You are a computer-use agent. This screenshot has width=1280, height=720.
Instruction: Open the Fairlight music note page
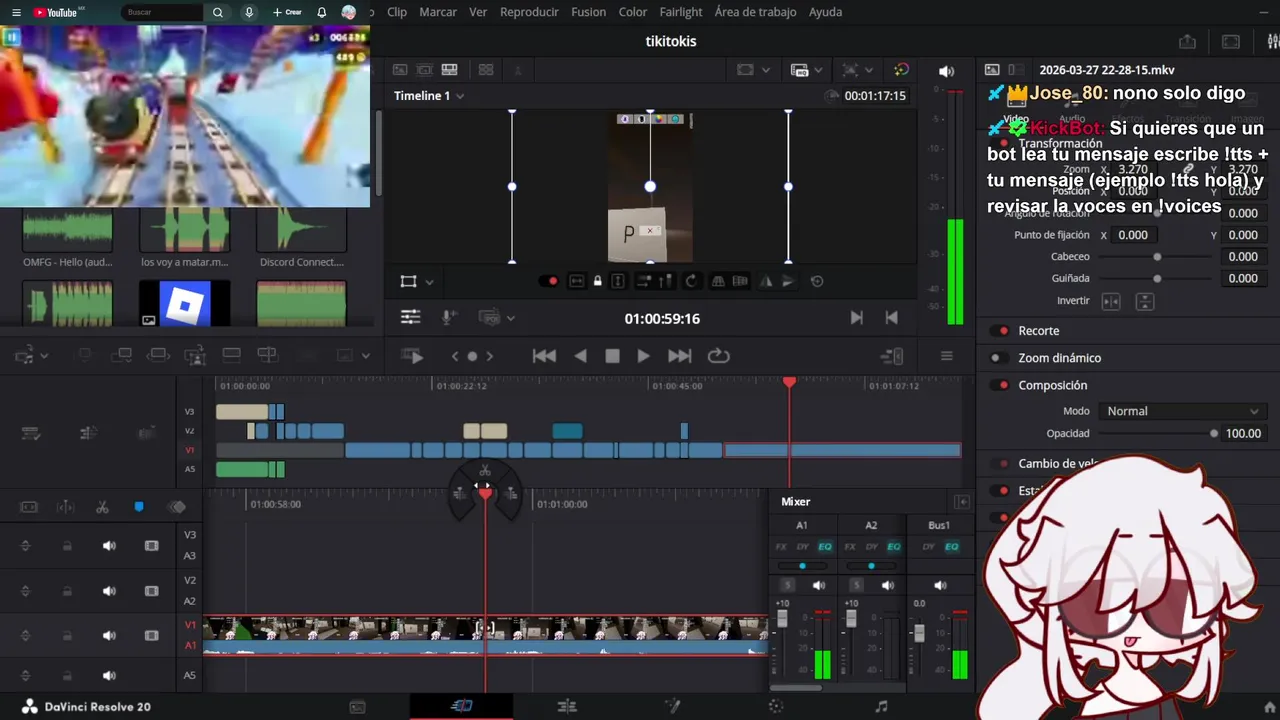click(881, 706)
